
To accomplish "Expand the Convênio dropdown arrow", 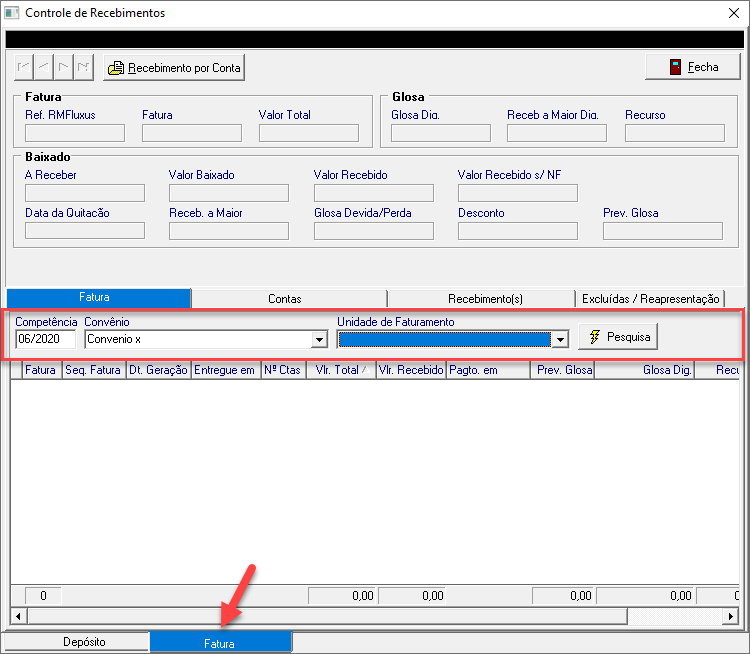I will pos(319,340).
